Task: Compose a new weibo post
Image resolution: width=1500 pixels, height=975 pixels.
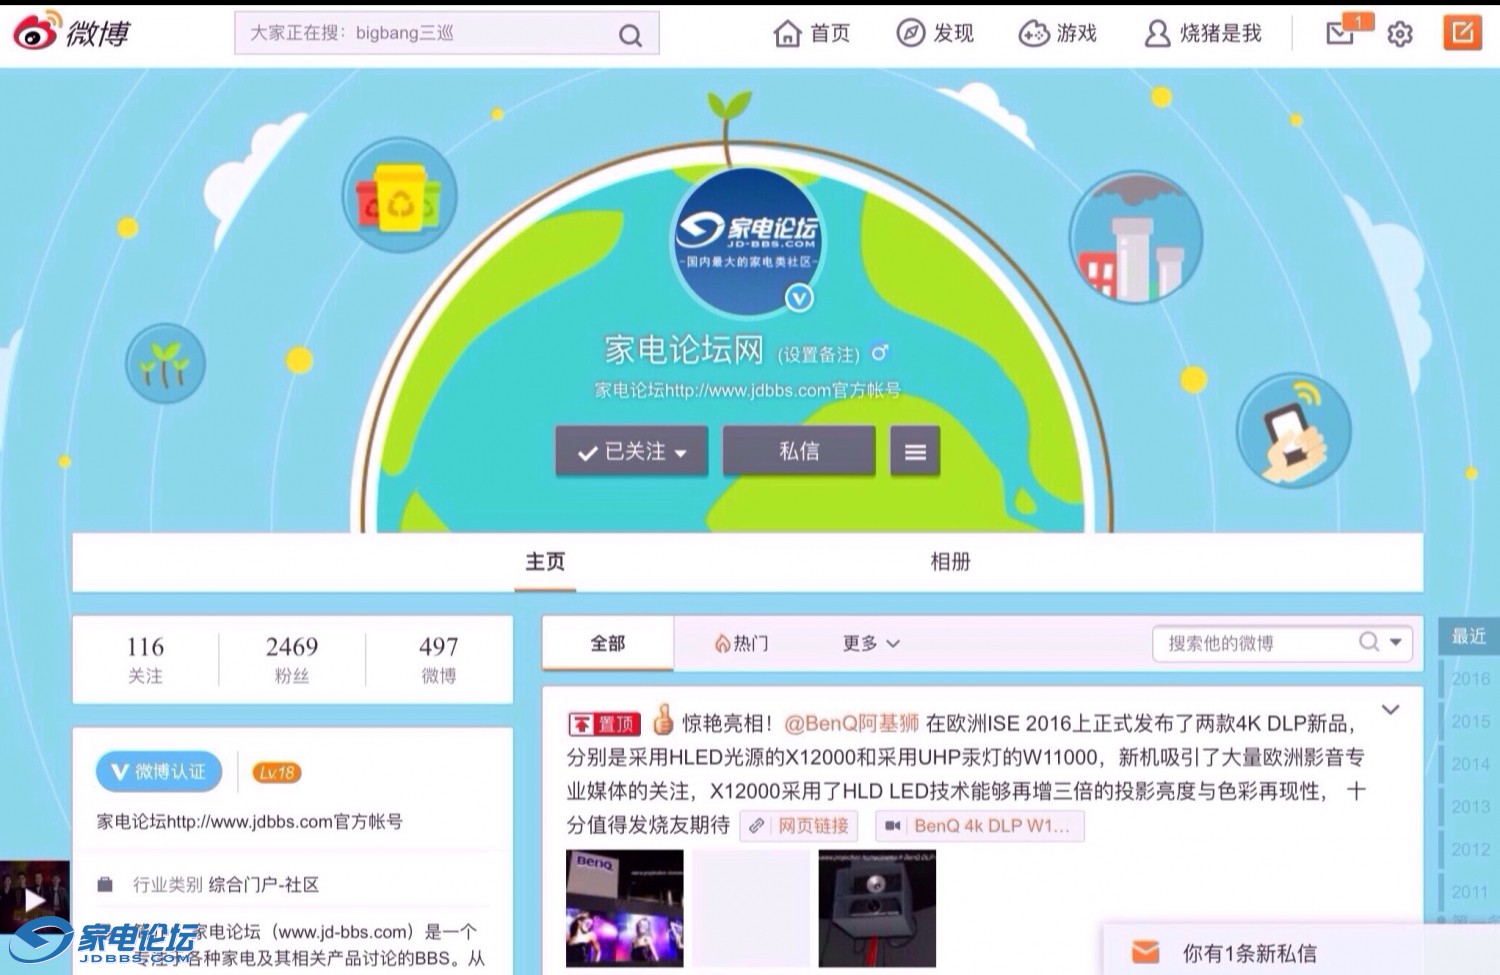Action: coord(1462,33)
